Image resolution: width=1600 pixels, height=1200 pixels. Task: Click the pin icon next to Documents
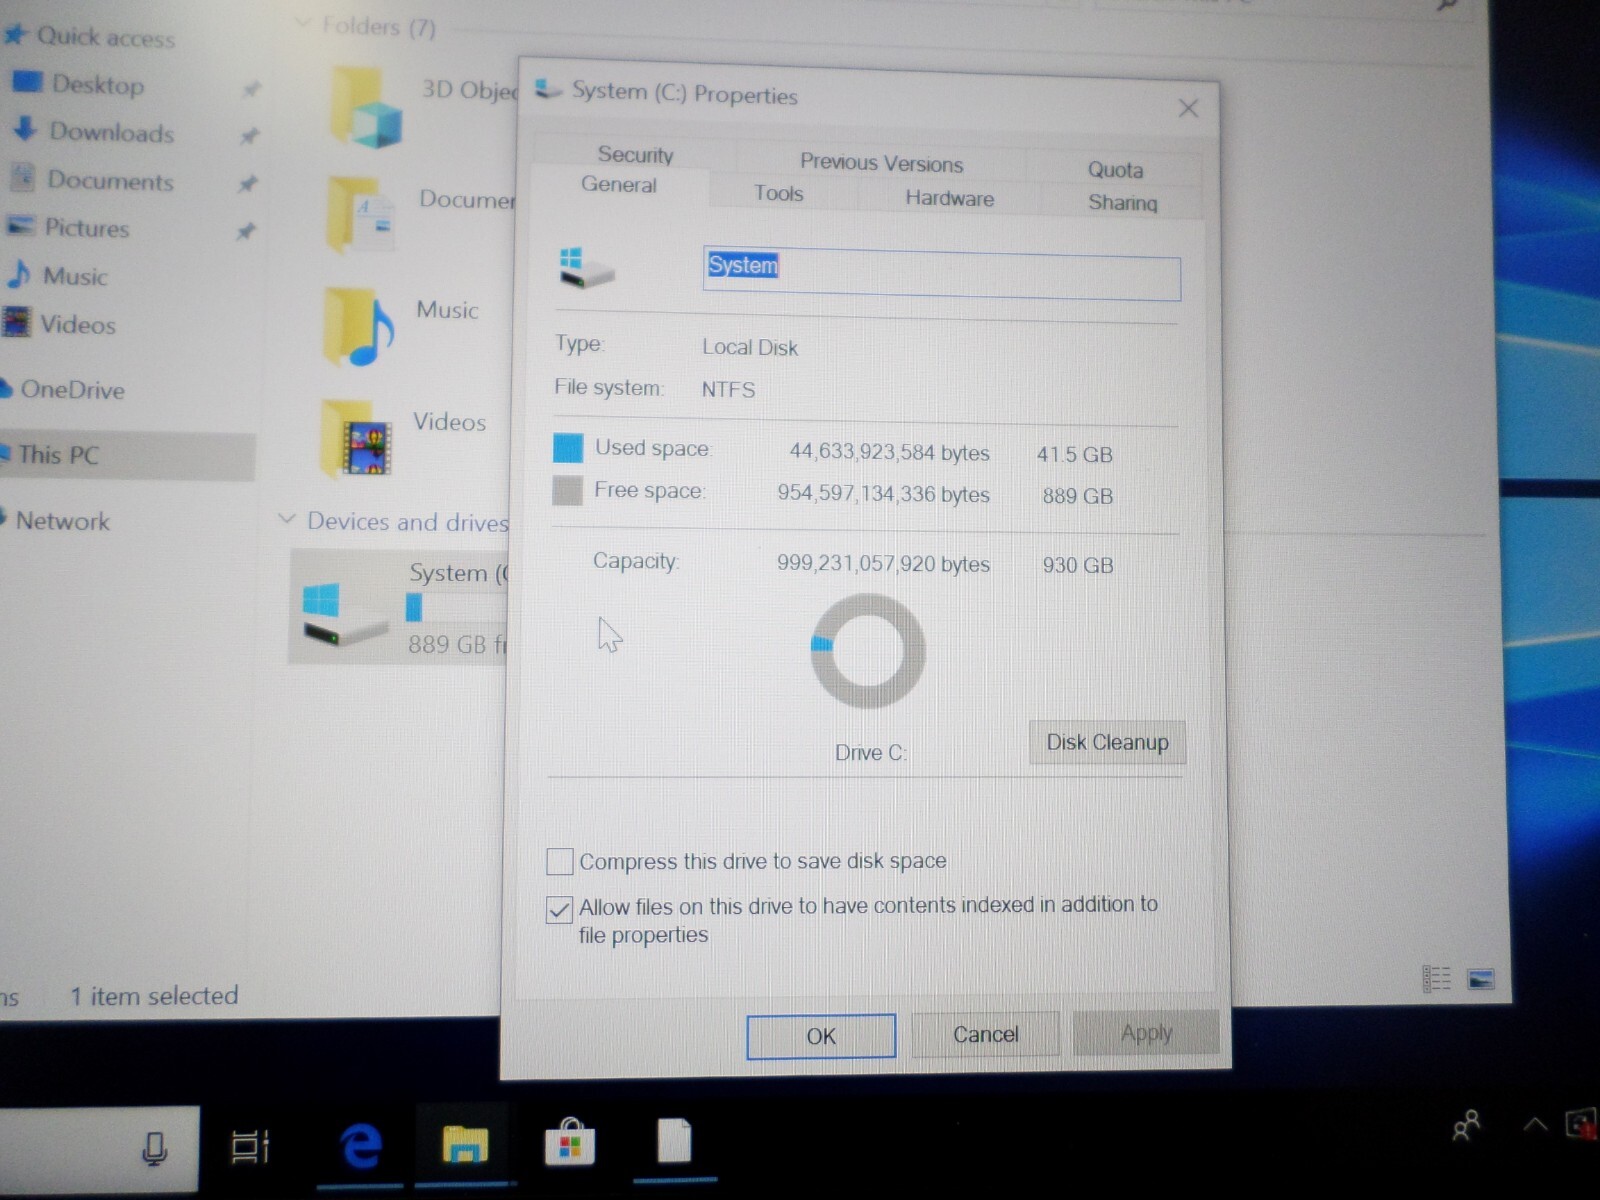coord(247,184)
